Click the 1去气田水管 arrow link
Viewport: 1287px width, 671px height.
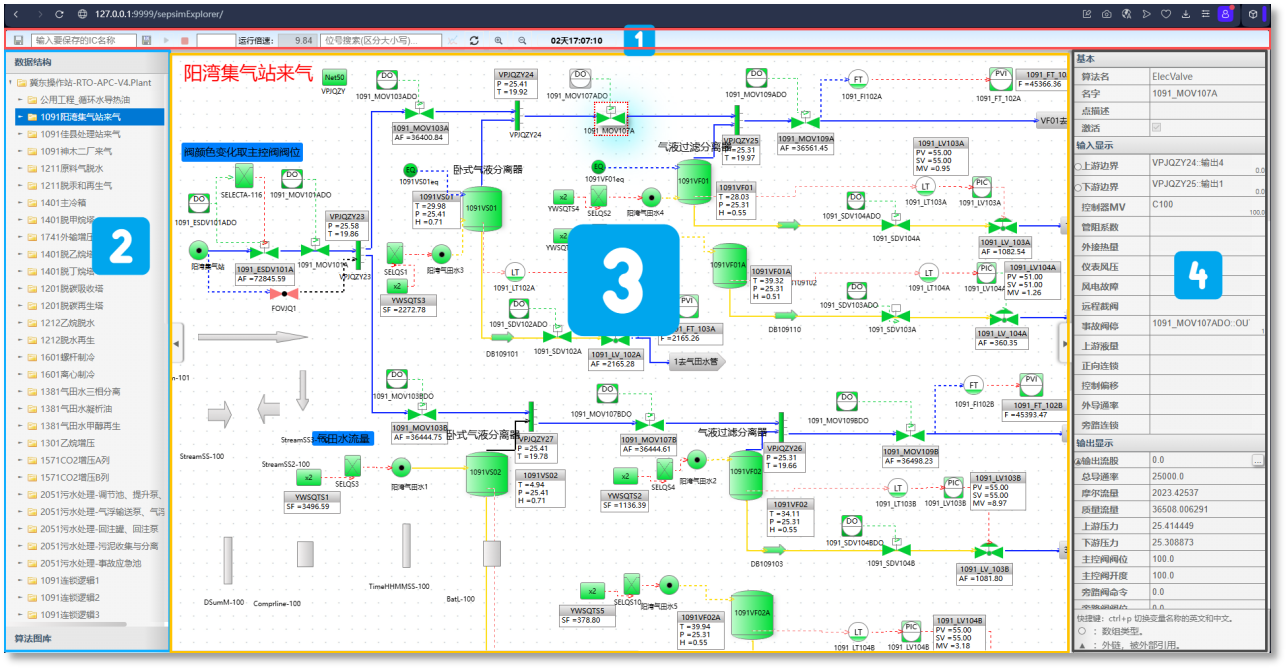pos(697,362)
